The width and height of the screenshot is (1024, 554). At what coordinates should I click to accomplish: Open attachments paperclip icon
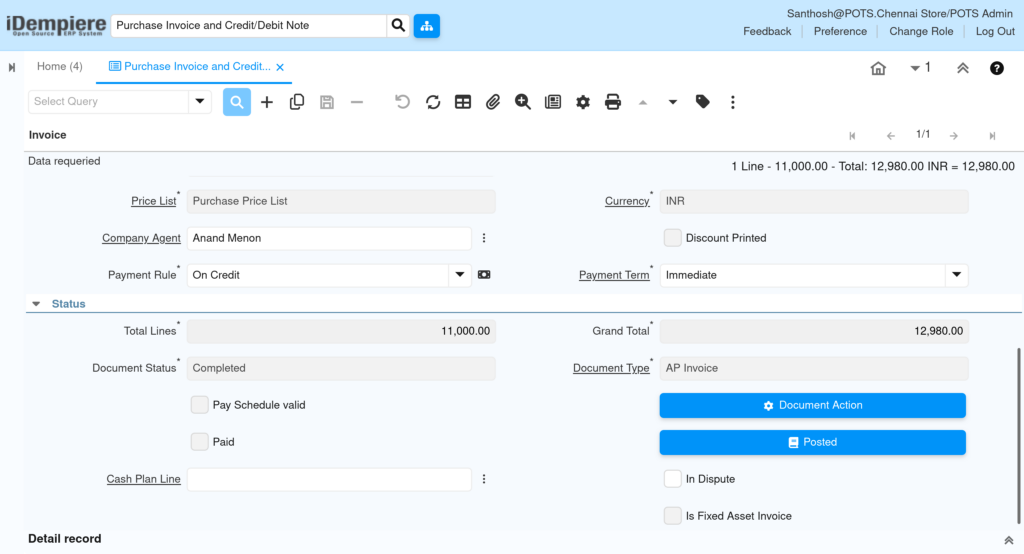492,102
